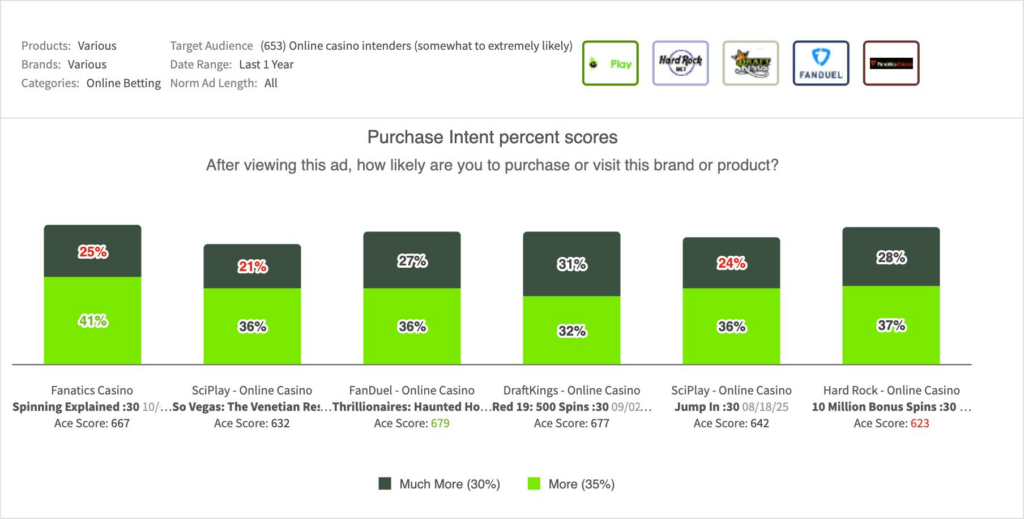Select the DraftKings logo tile
The image size is (1024, 519).
pos(750,63)
